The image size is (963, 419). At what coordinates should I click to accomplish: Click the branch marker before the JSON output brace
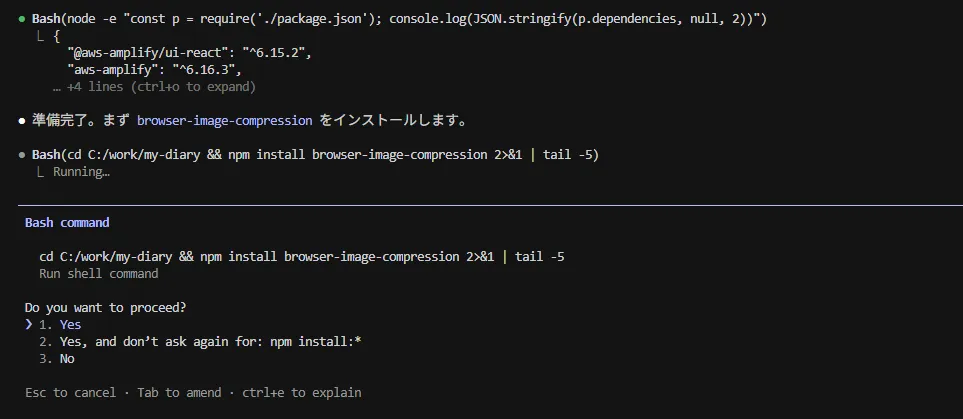(x=41, y=36)
